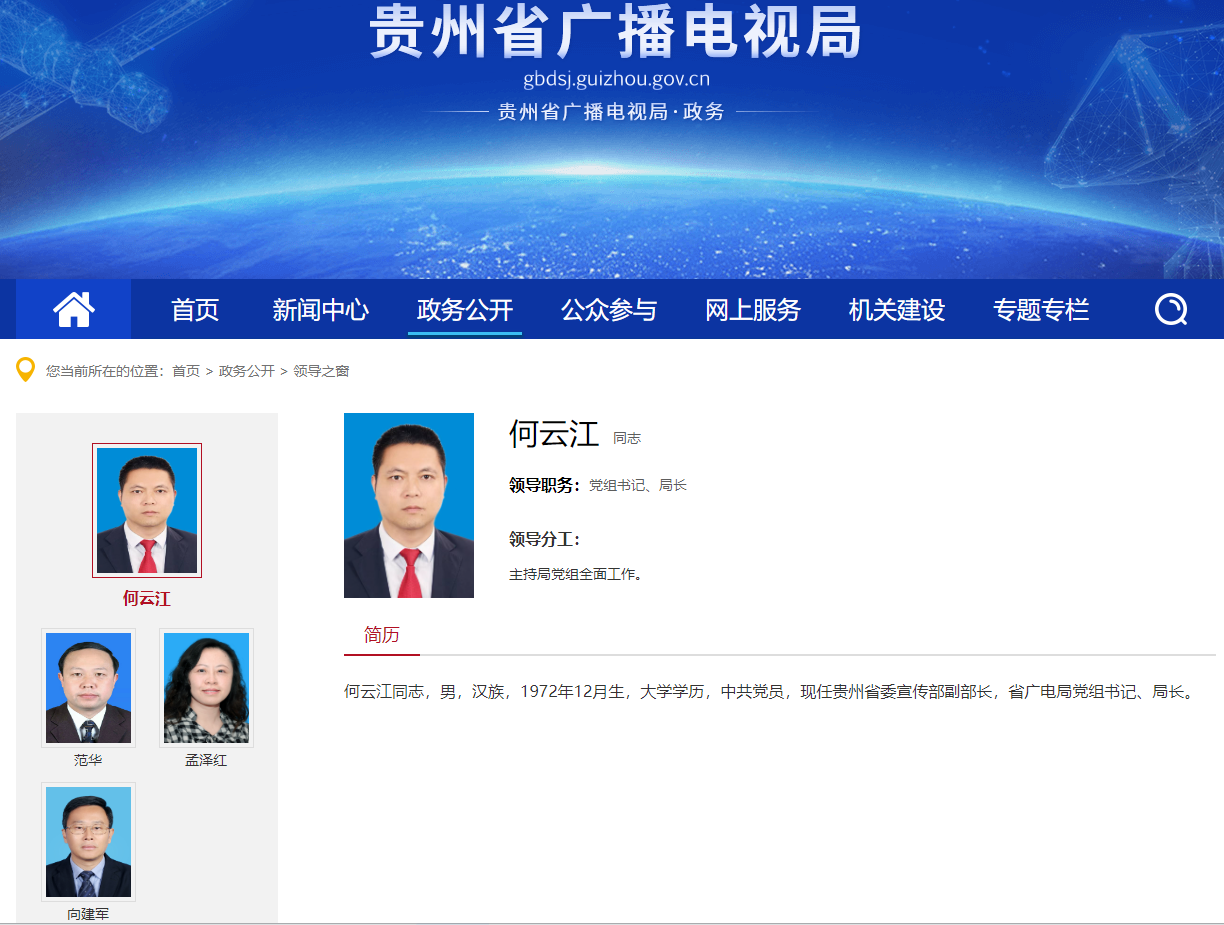Click 首页 breadcrumb link
The width and height of the screenshot is (1224, 925).
(186, 371)
